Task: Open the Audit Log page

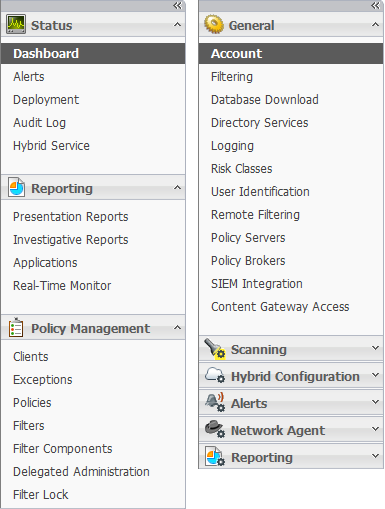Action: [x=39, y=123]
